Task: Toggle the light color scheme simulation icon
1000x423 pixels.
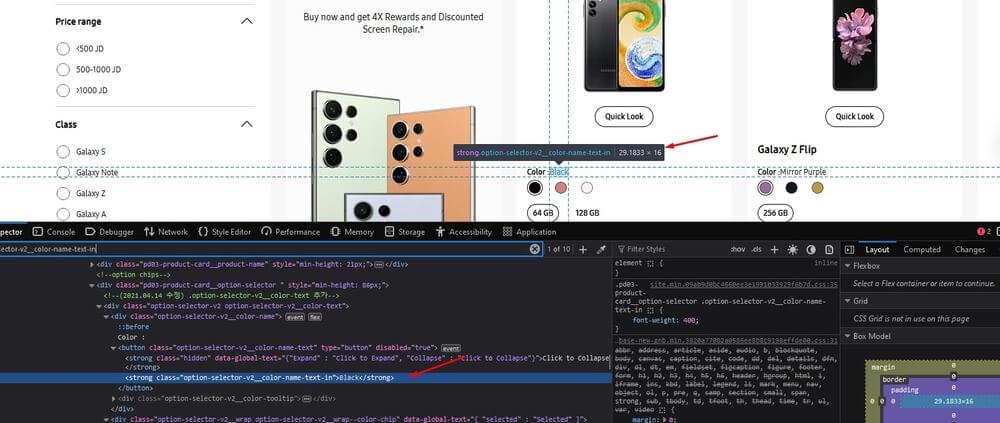Action: pyautogui.click(x=793, y=249)
